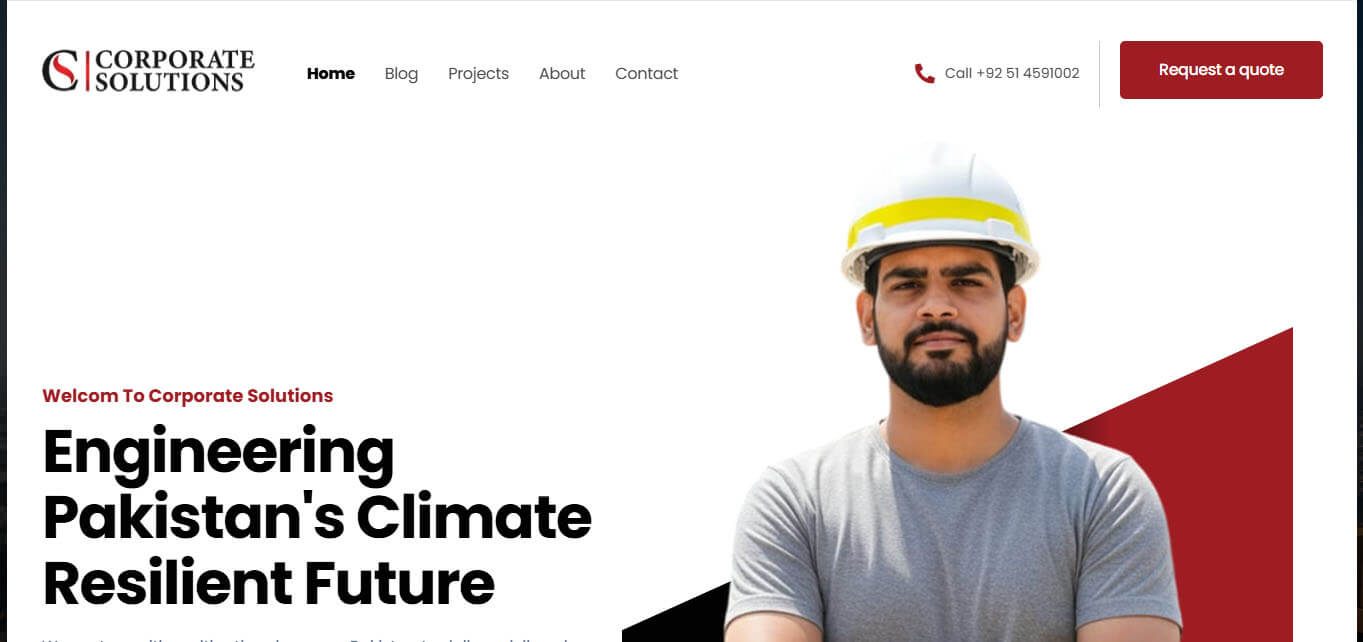1363x642 pixels.
Task: Click the Request a quote button
Action: tap(1221, 70)
